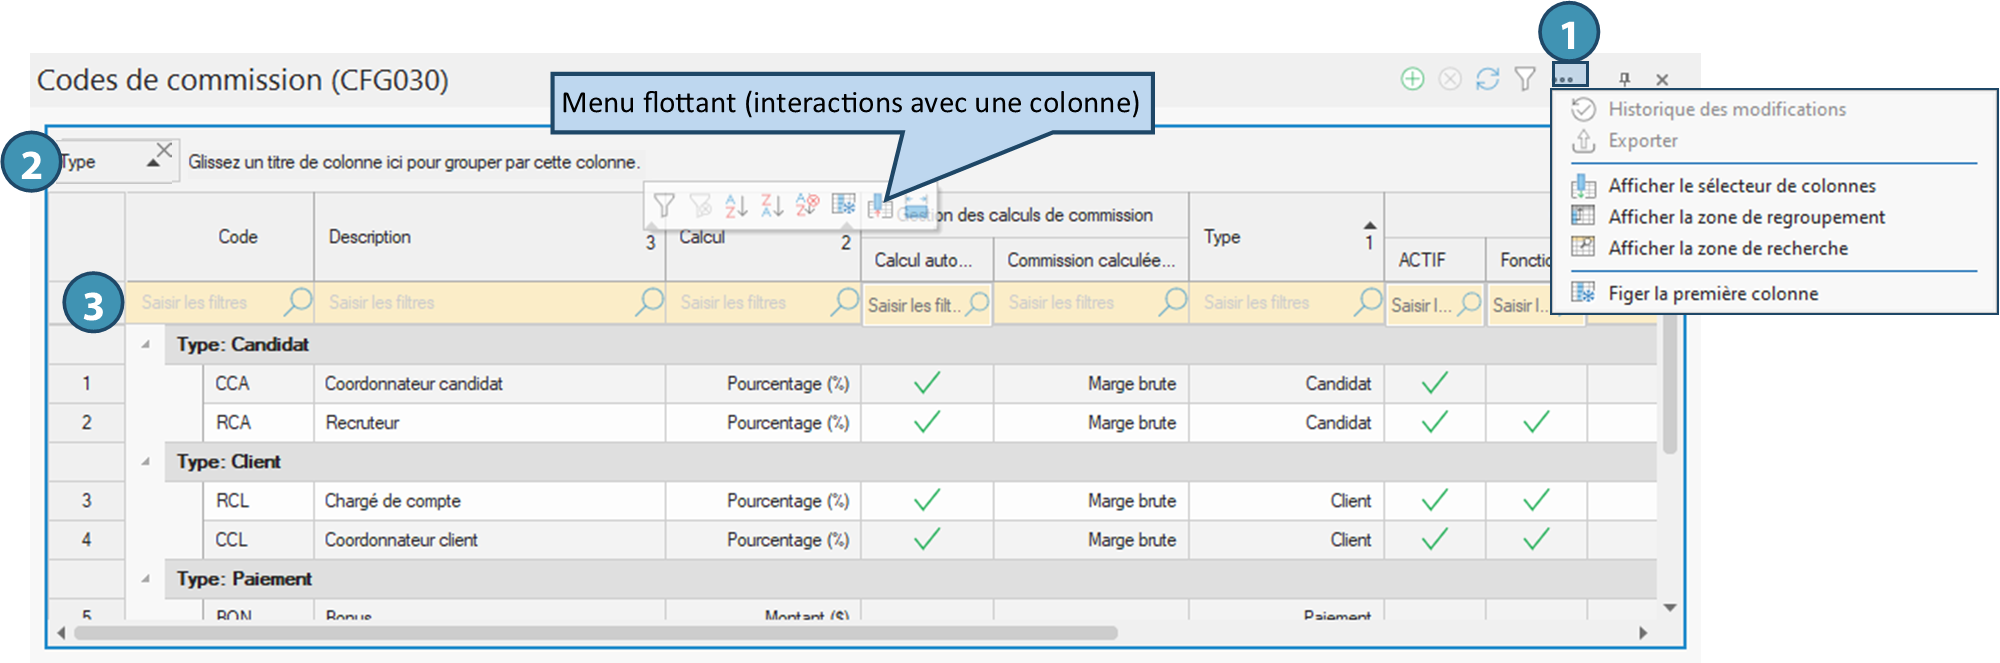
Task: Click the green add record icon
Action: coord(1412,79)
